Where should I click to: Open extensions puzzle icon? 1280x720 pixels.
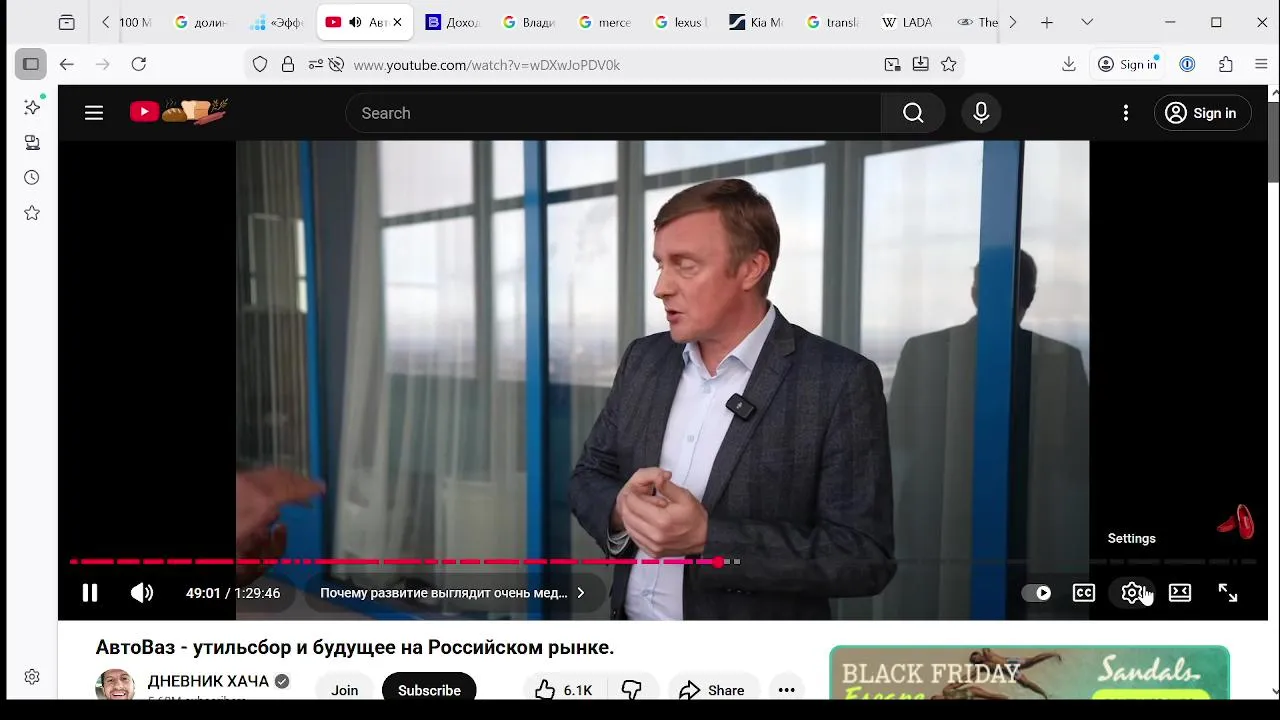click(x=1226, y=64)
